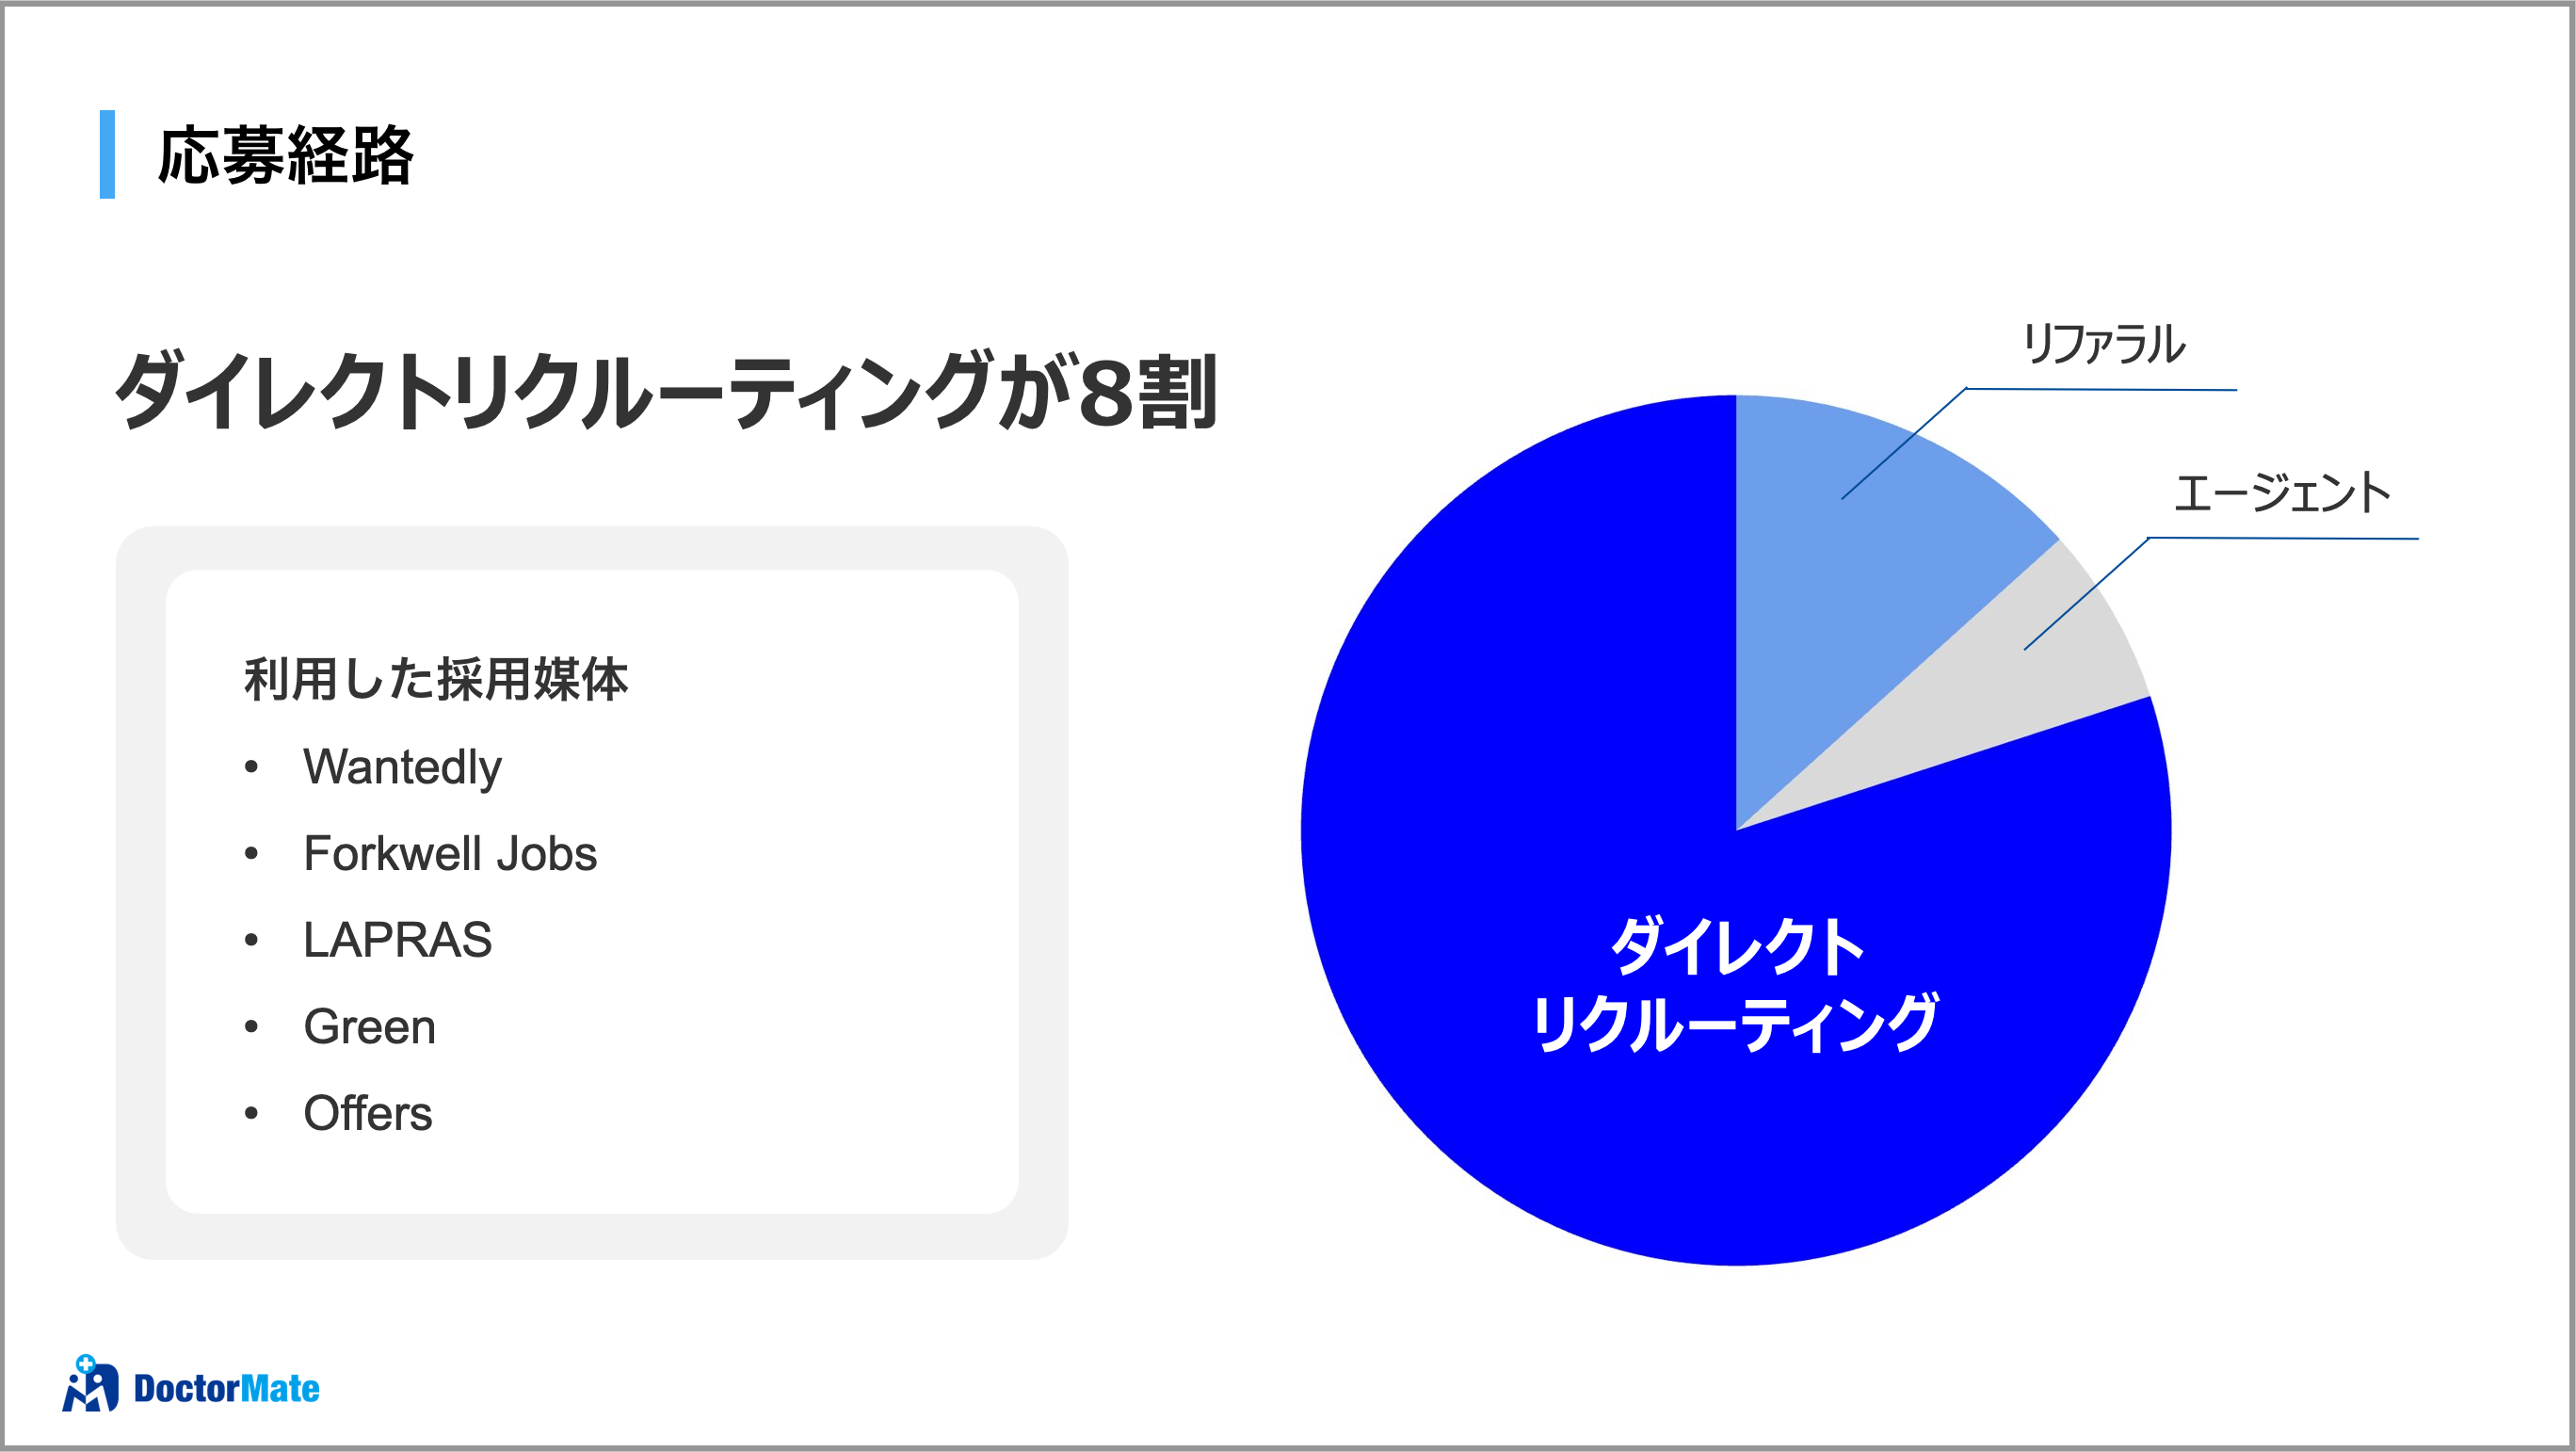The image size is (2576, 1452).
Task: Select the ダイレクトリクルーティングが8割 headline
Action: point(666,391)
